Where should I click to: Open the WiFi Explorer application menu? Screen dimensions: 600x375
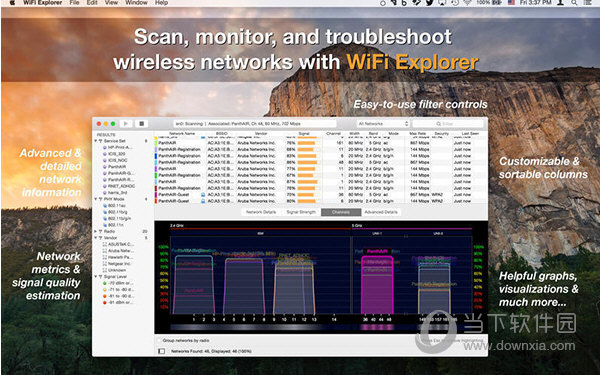42,3
